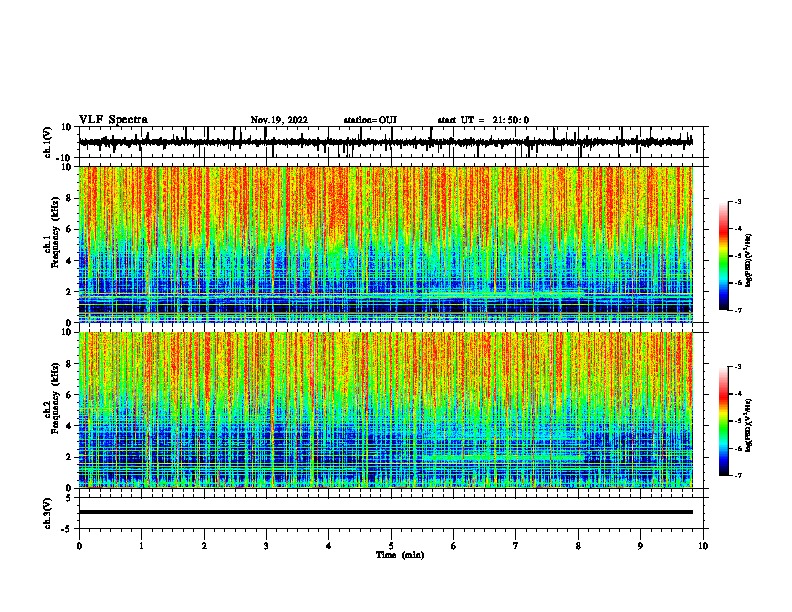
Task: Click the "ch.3(V)" axis label
Action: [48, 513]
